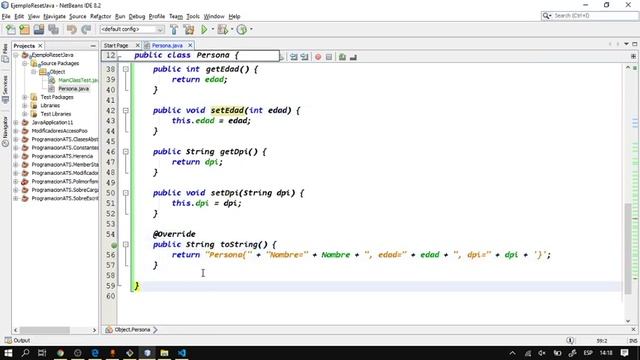Viewport: 640px width, 360px height.
Task: Collapse the getDpi method fold
Action: click(126, 152)
